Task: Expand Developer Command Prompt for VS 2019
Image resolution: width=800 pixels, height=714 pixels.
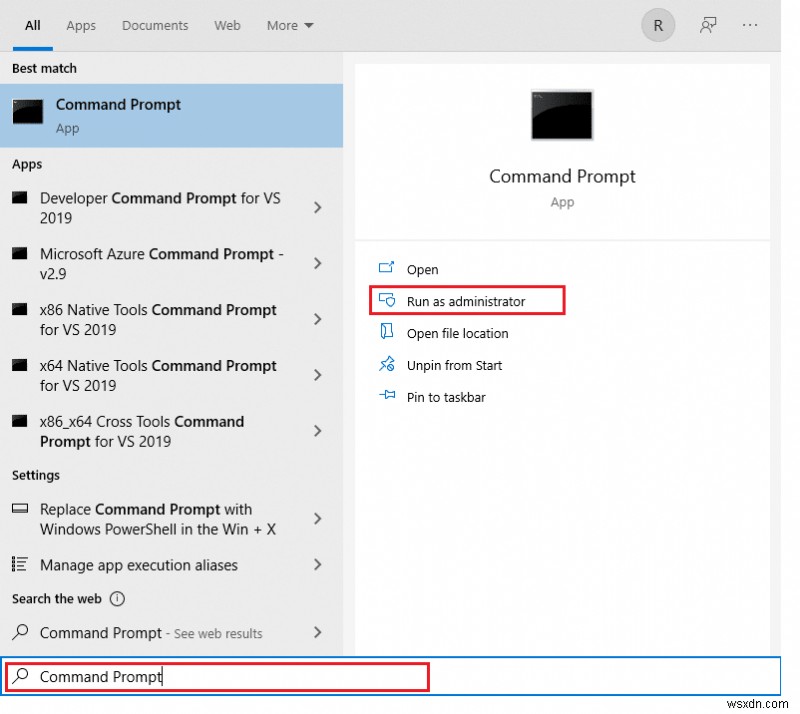Action: pos(317,208)
